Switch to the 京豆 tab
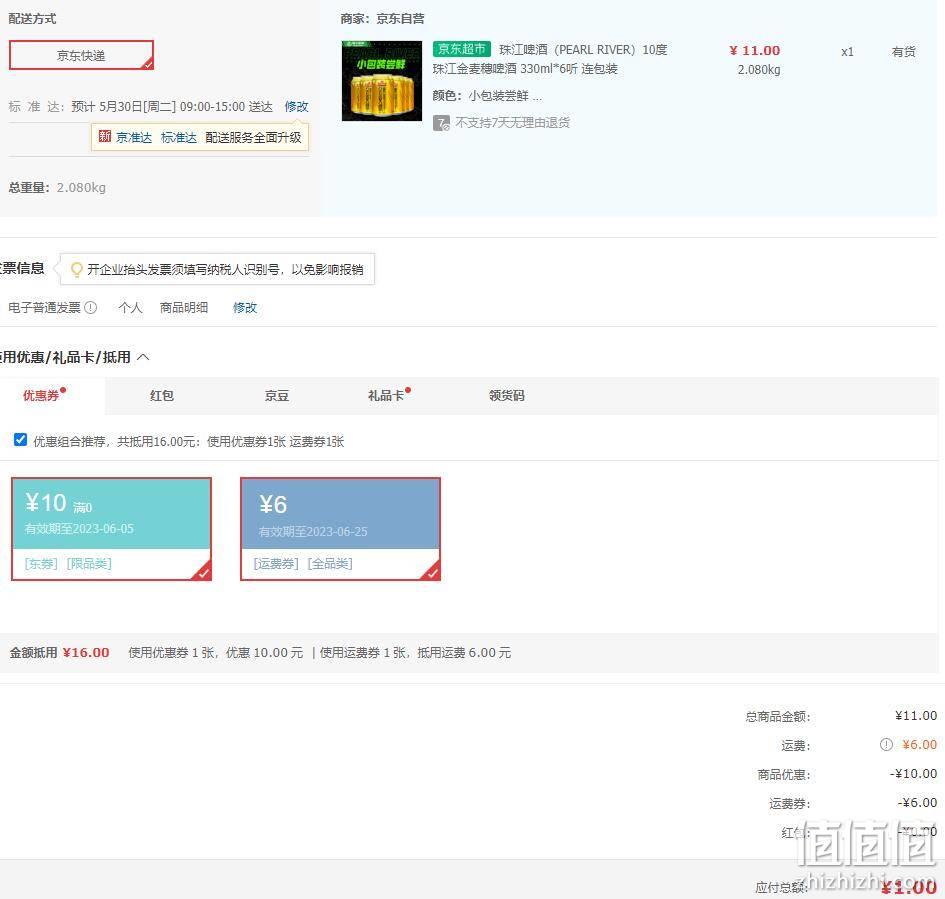 point(277,396)
